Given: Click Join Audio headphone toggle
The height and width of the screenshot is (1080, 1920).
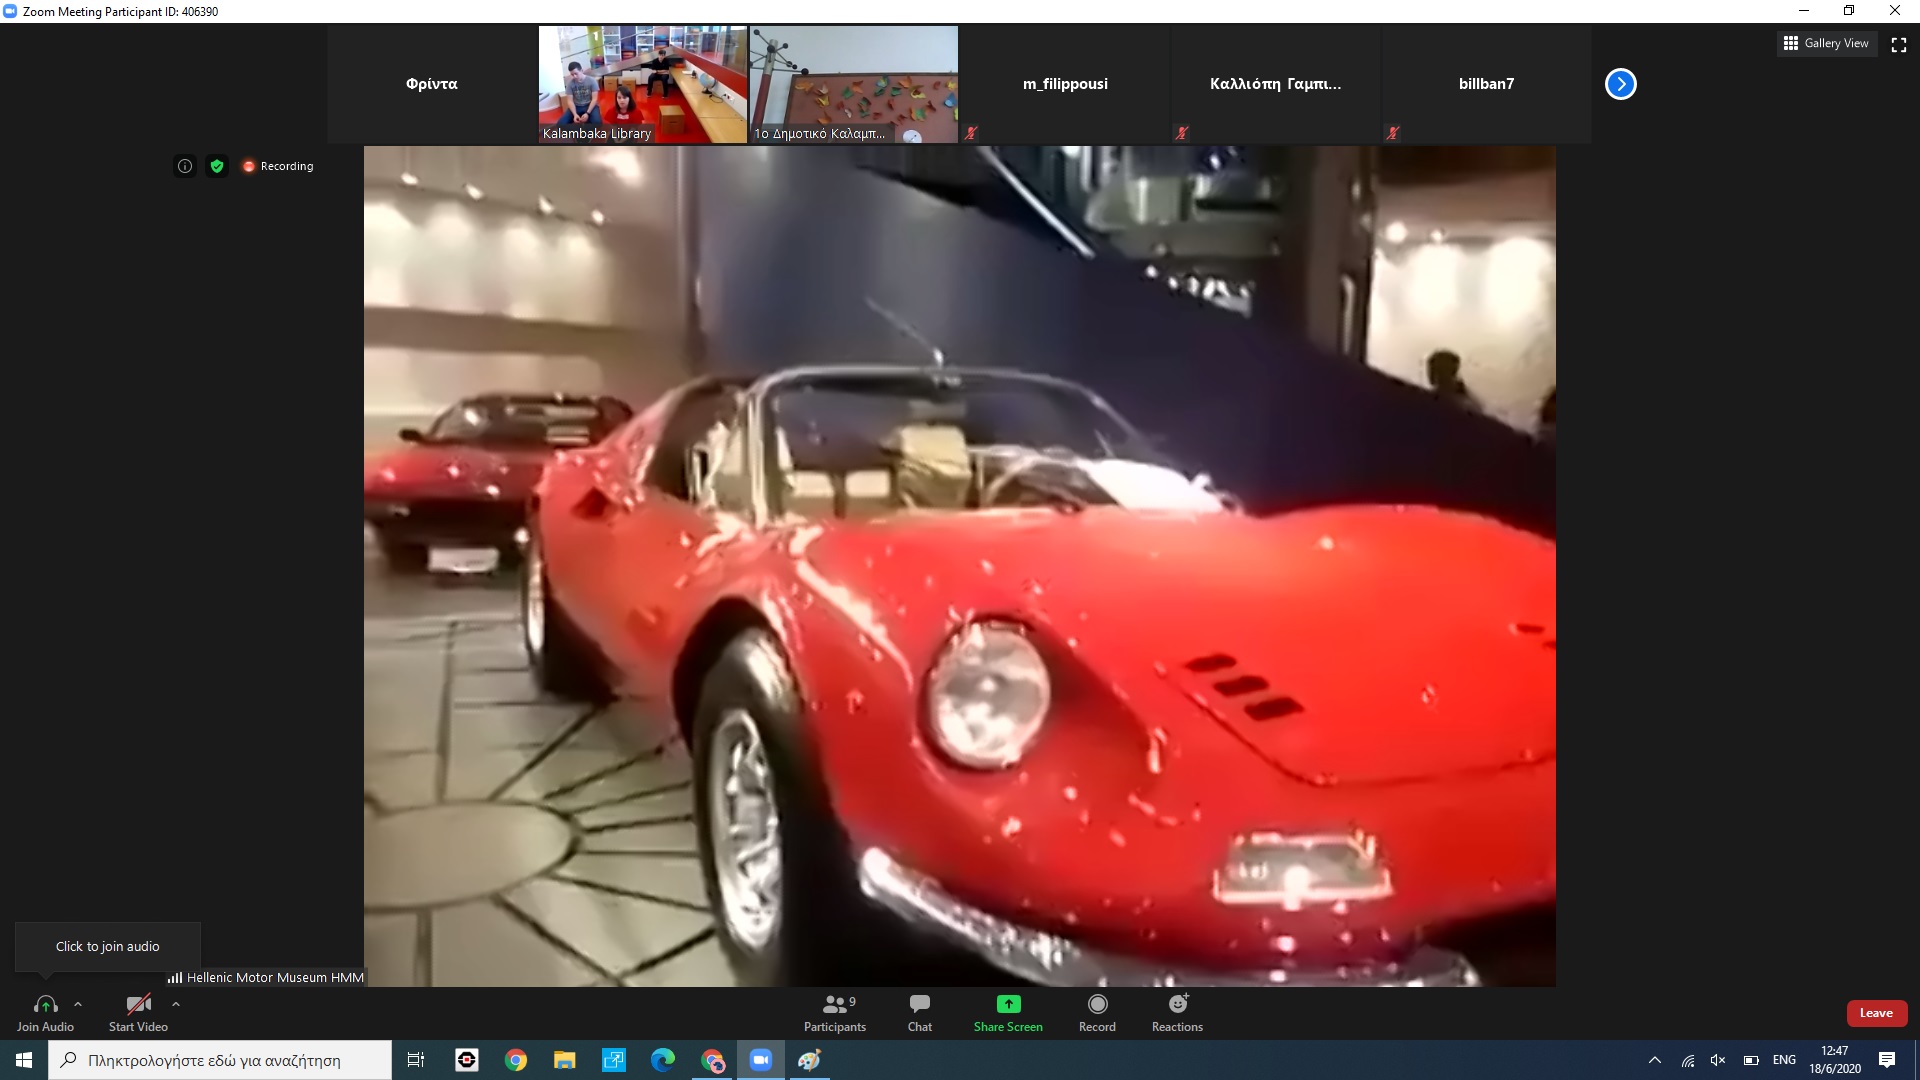Looking at the screenshot, I should (45, 1004).
